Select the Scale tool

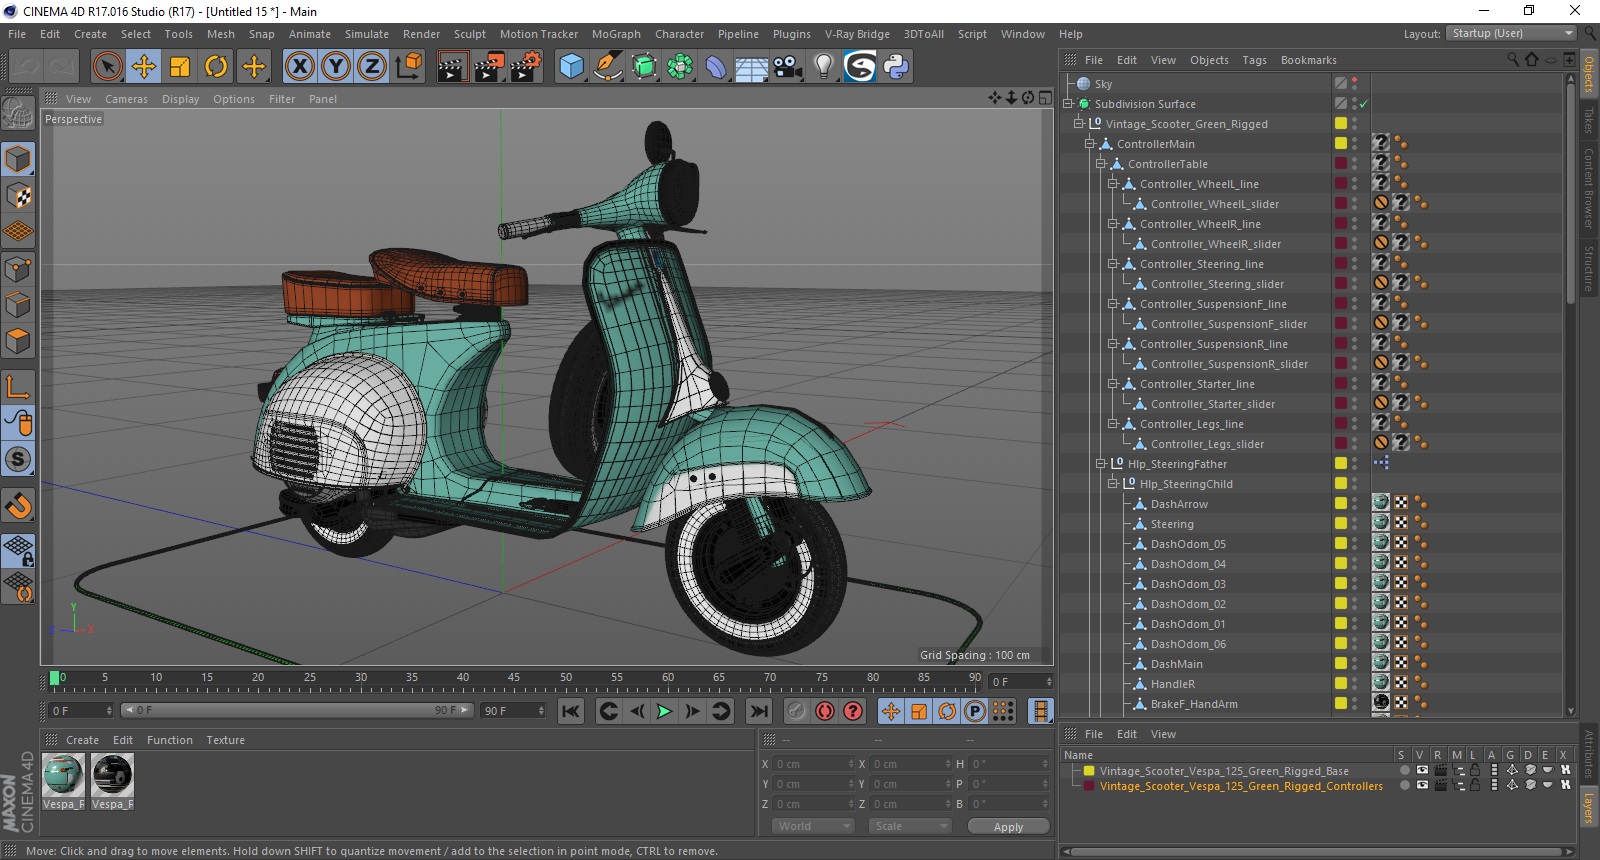coord(180,67)
